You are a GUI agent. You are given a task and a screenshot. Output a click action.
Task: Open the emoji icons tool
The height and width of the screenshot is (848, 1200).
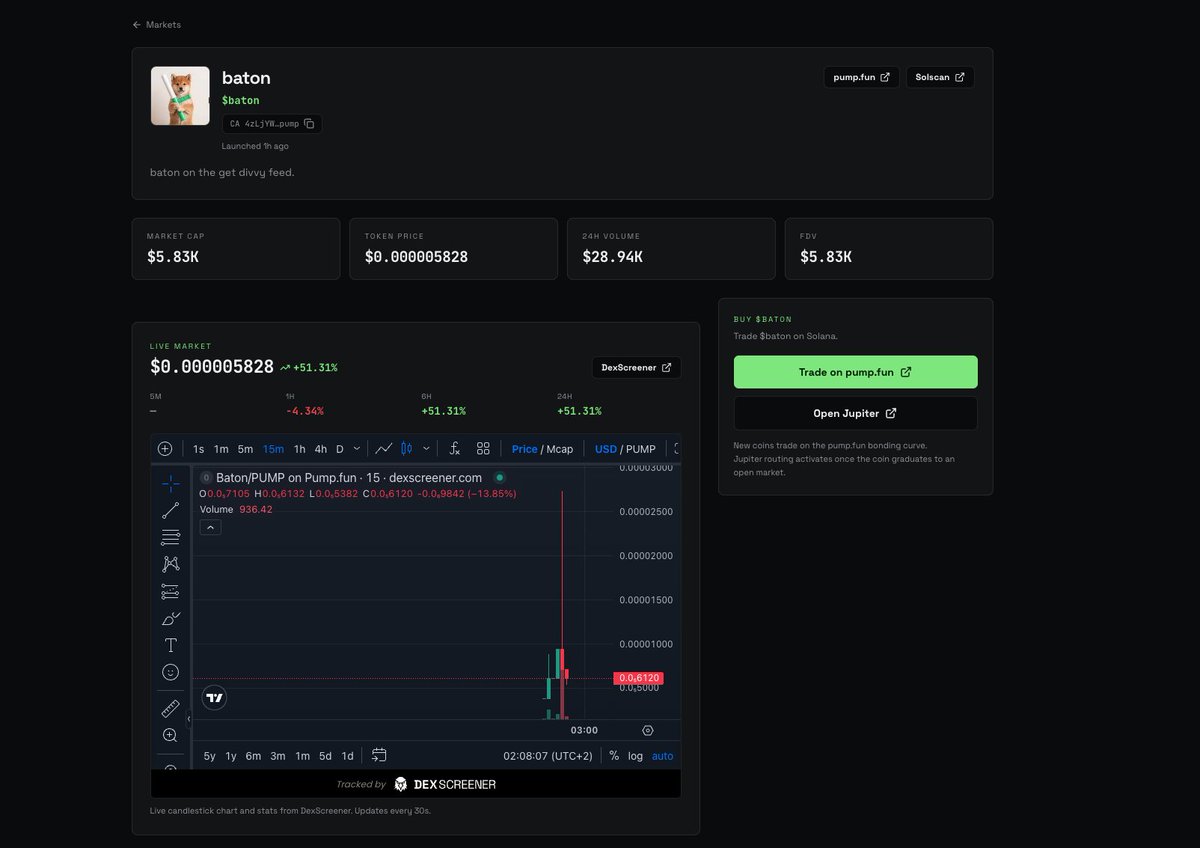tap(170, 673)
